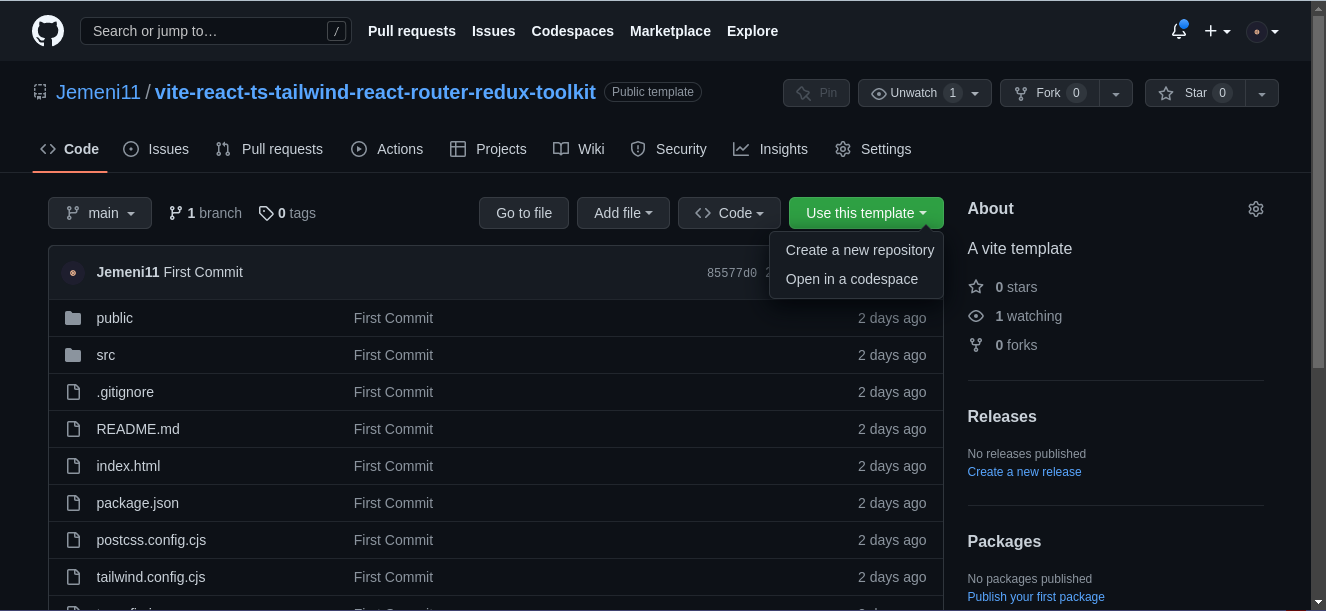Image resolution: width=1326 pixels, height=611 pixels.
Task: Open the user avatar menu
Action: 1262,31
